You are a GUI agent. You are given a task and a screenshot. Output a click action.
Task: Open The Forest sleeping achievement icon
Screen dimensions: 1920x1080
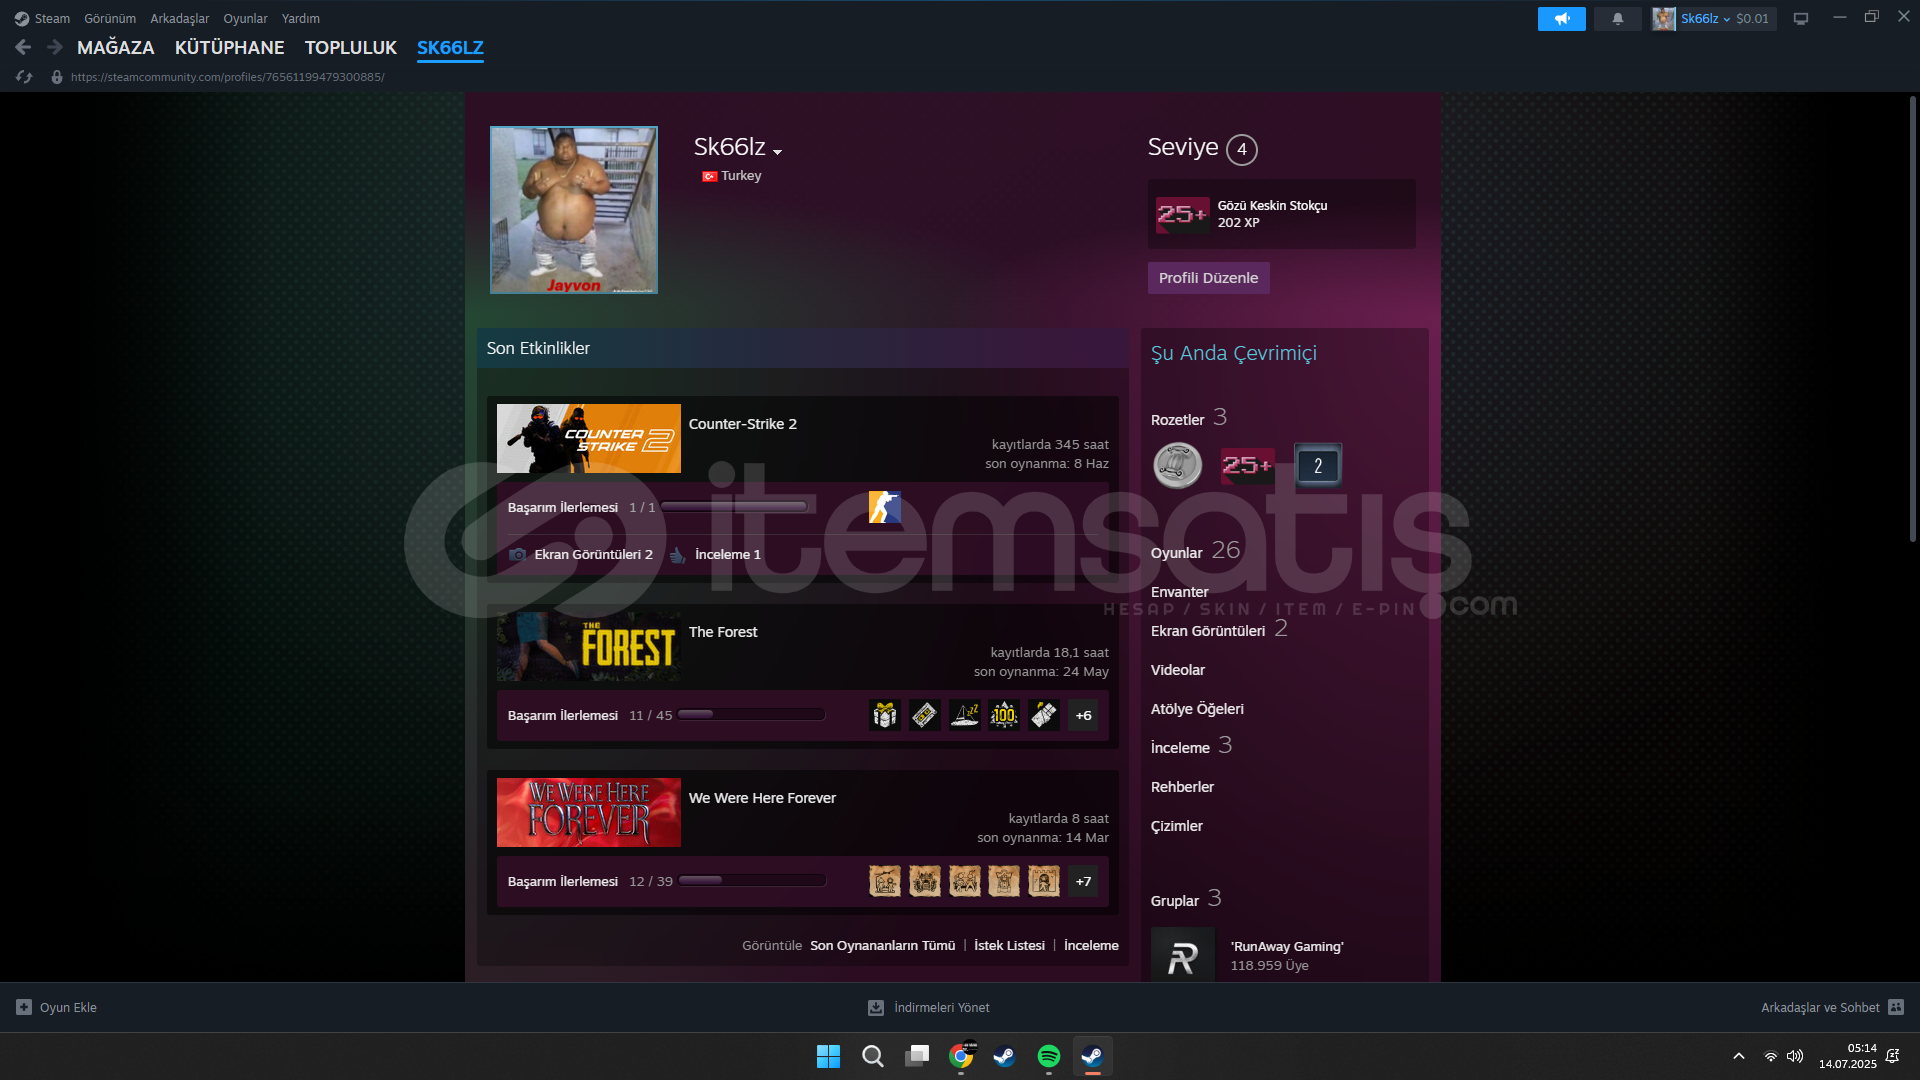pyautogui.click(x=964, y=715)
